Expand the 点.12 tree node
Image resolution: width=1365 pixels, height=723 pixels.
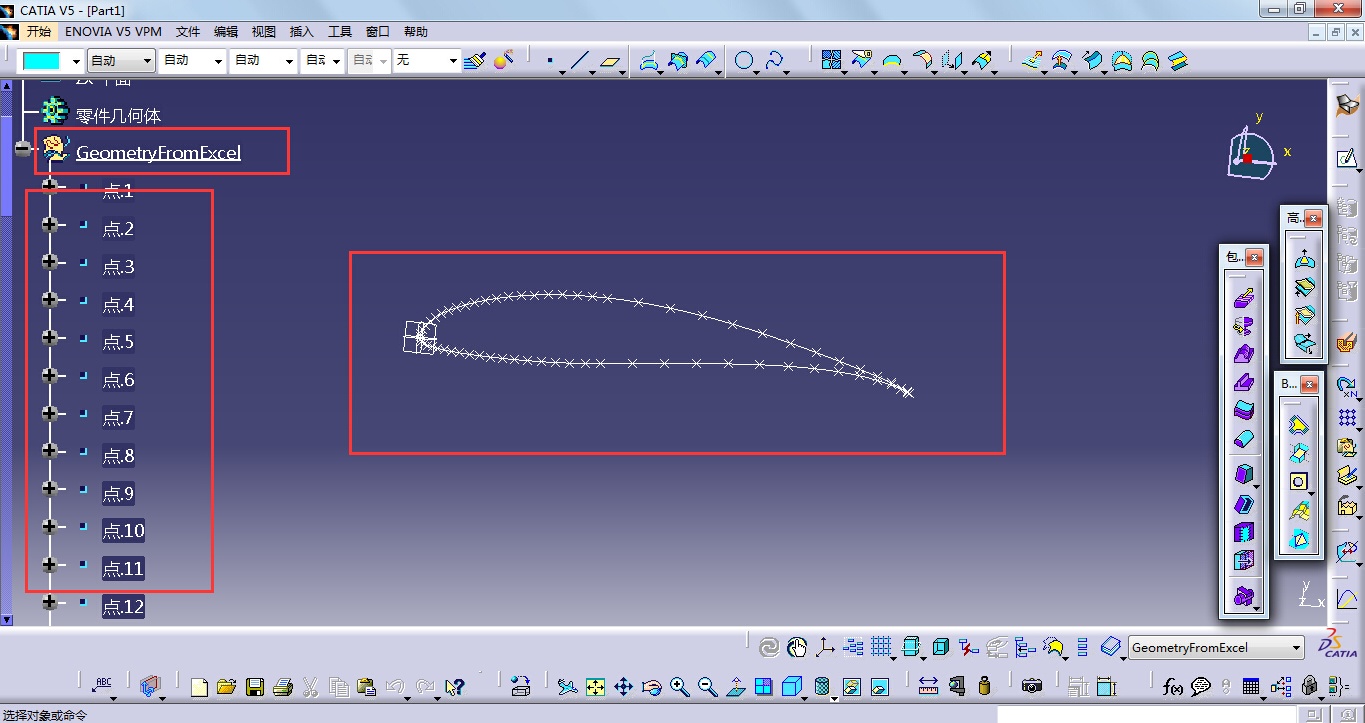(x=49, y=602)
